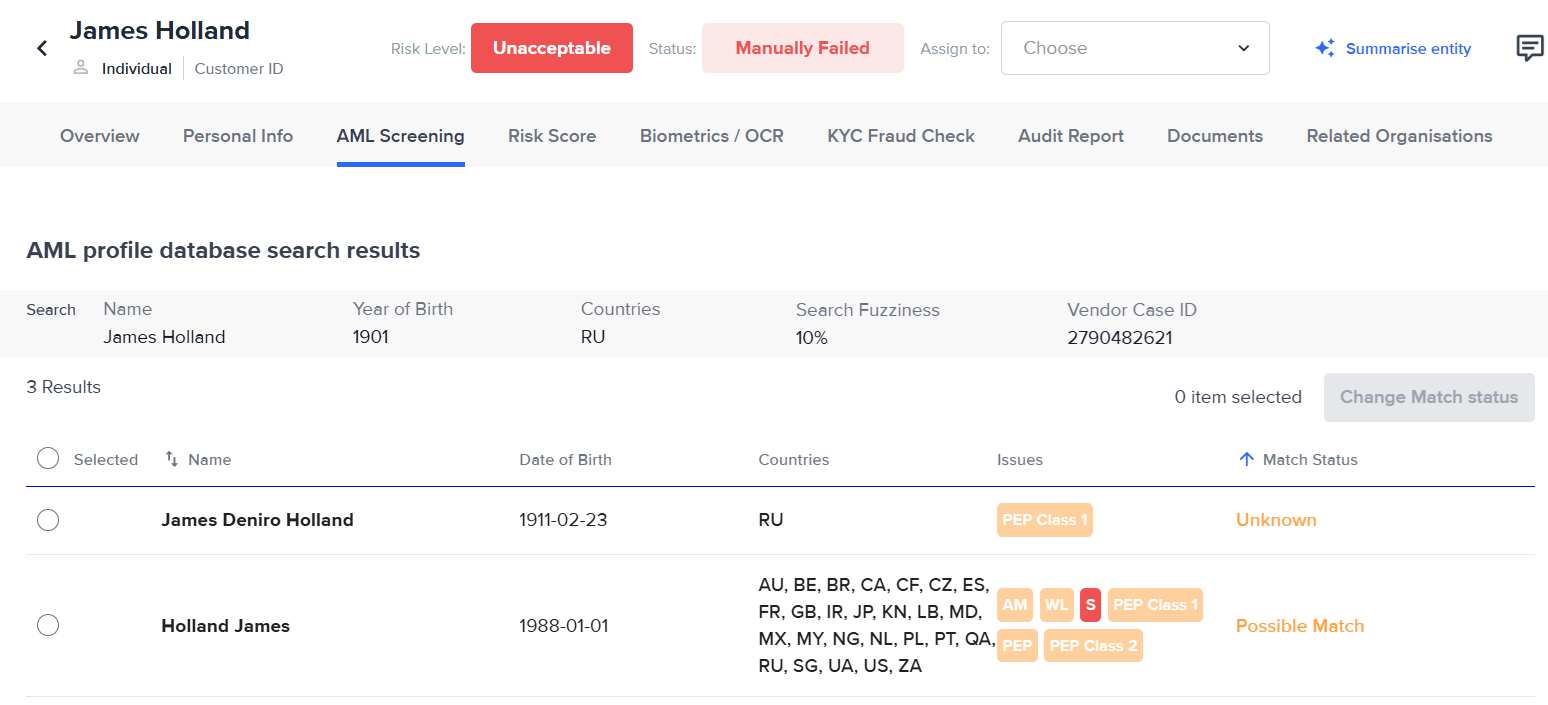1548x705 pixels.
Task: Click the Manually Failed status badge
Action: pyautogui.click(x=803, y=48)
